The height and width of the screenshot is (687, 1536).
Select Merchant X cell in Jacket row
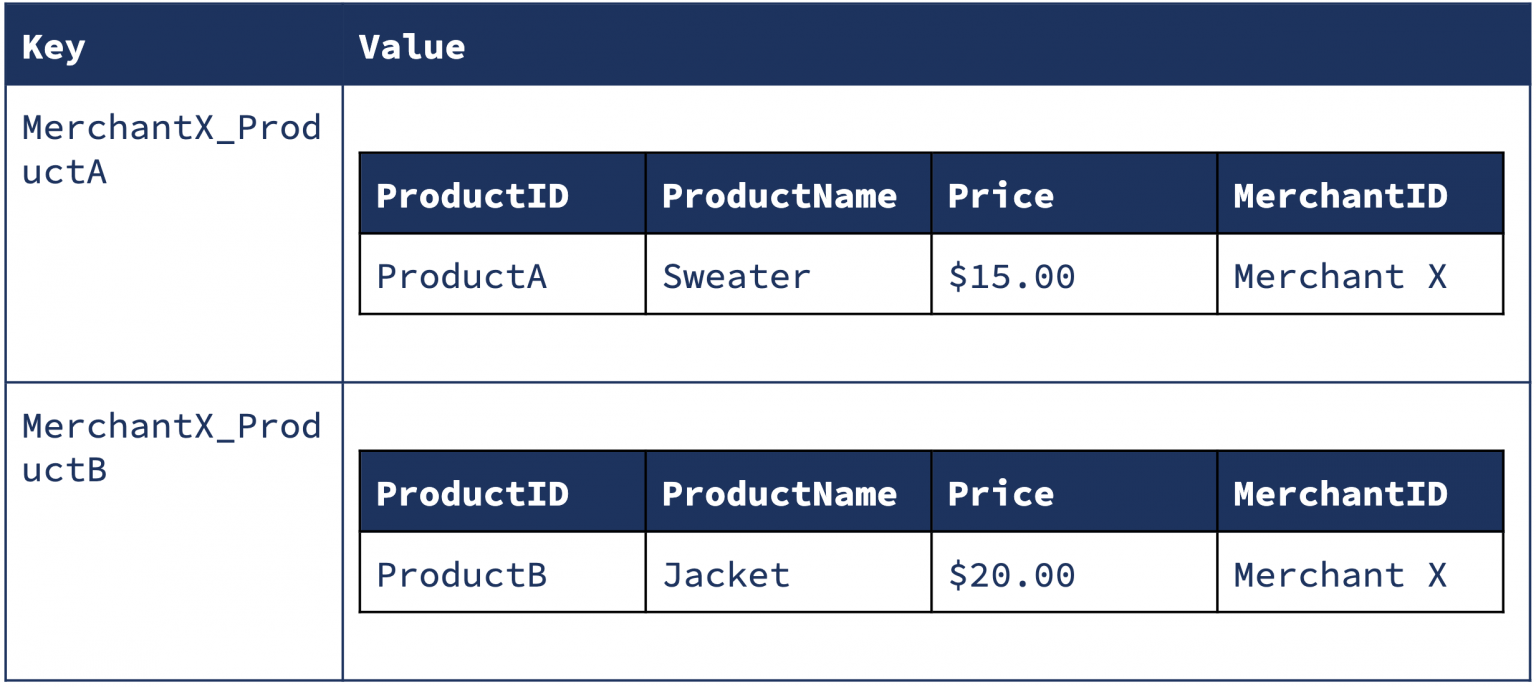point(1360,572)
